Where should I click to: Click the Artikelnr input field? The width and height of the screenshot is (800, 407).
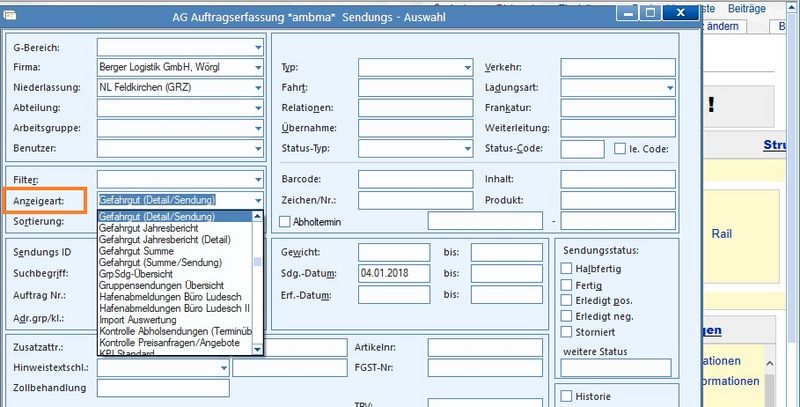485,347
